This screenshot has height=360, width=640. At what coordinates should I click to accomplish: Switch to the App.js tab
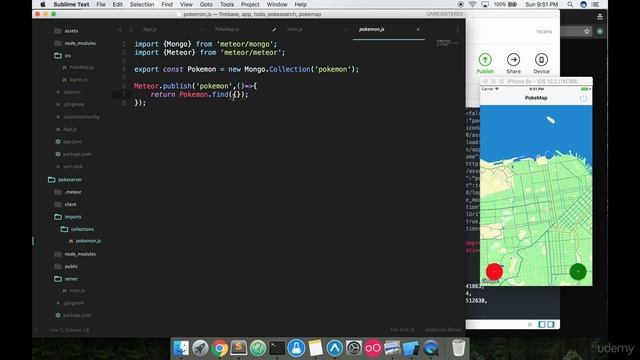click(149, 29)
